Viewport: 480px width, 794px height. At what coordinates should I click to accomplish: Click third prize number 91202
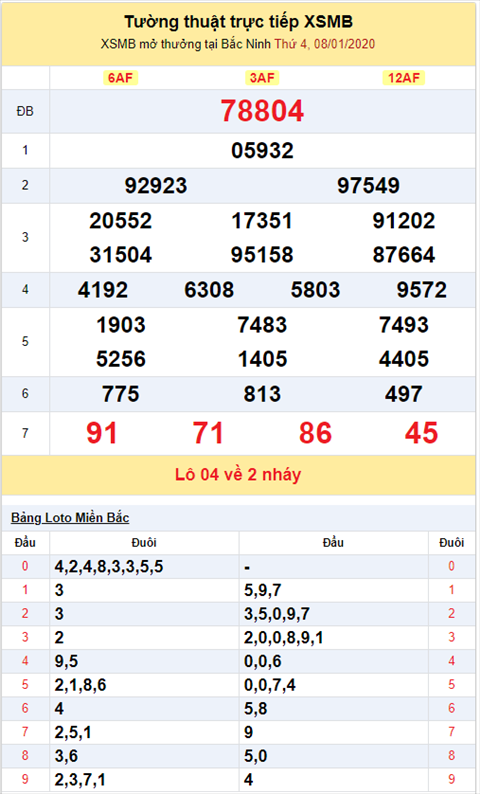(404, 221)
